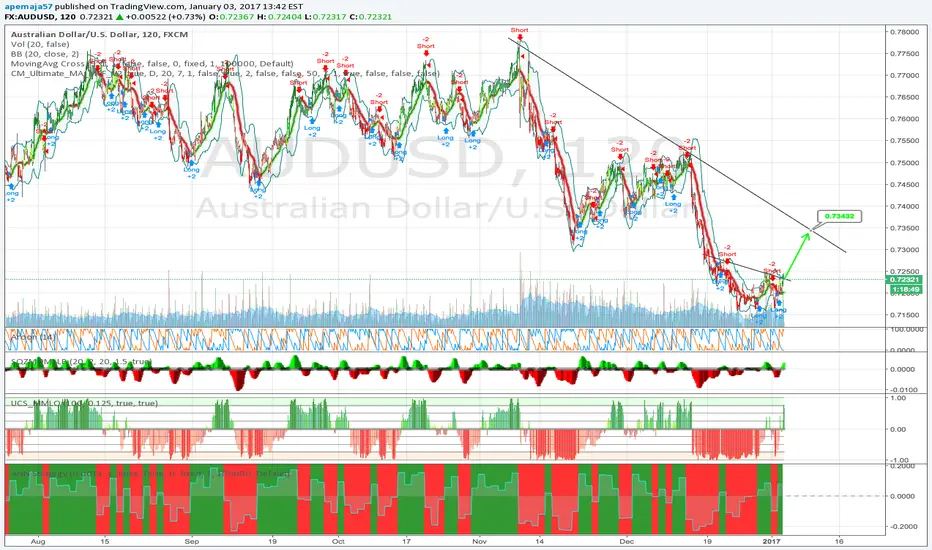
Task: Click the 0.74000 price axis label
Action: tap(903, 206)
